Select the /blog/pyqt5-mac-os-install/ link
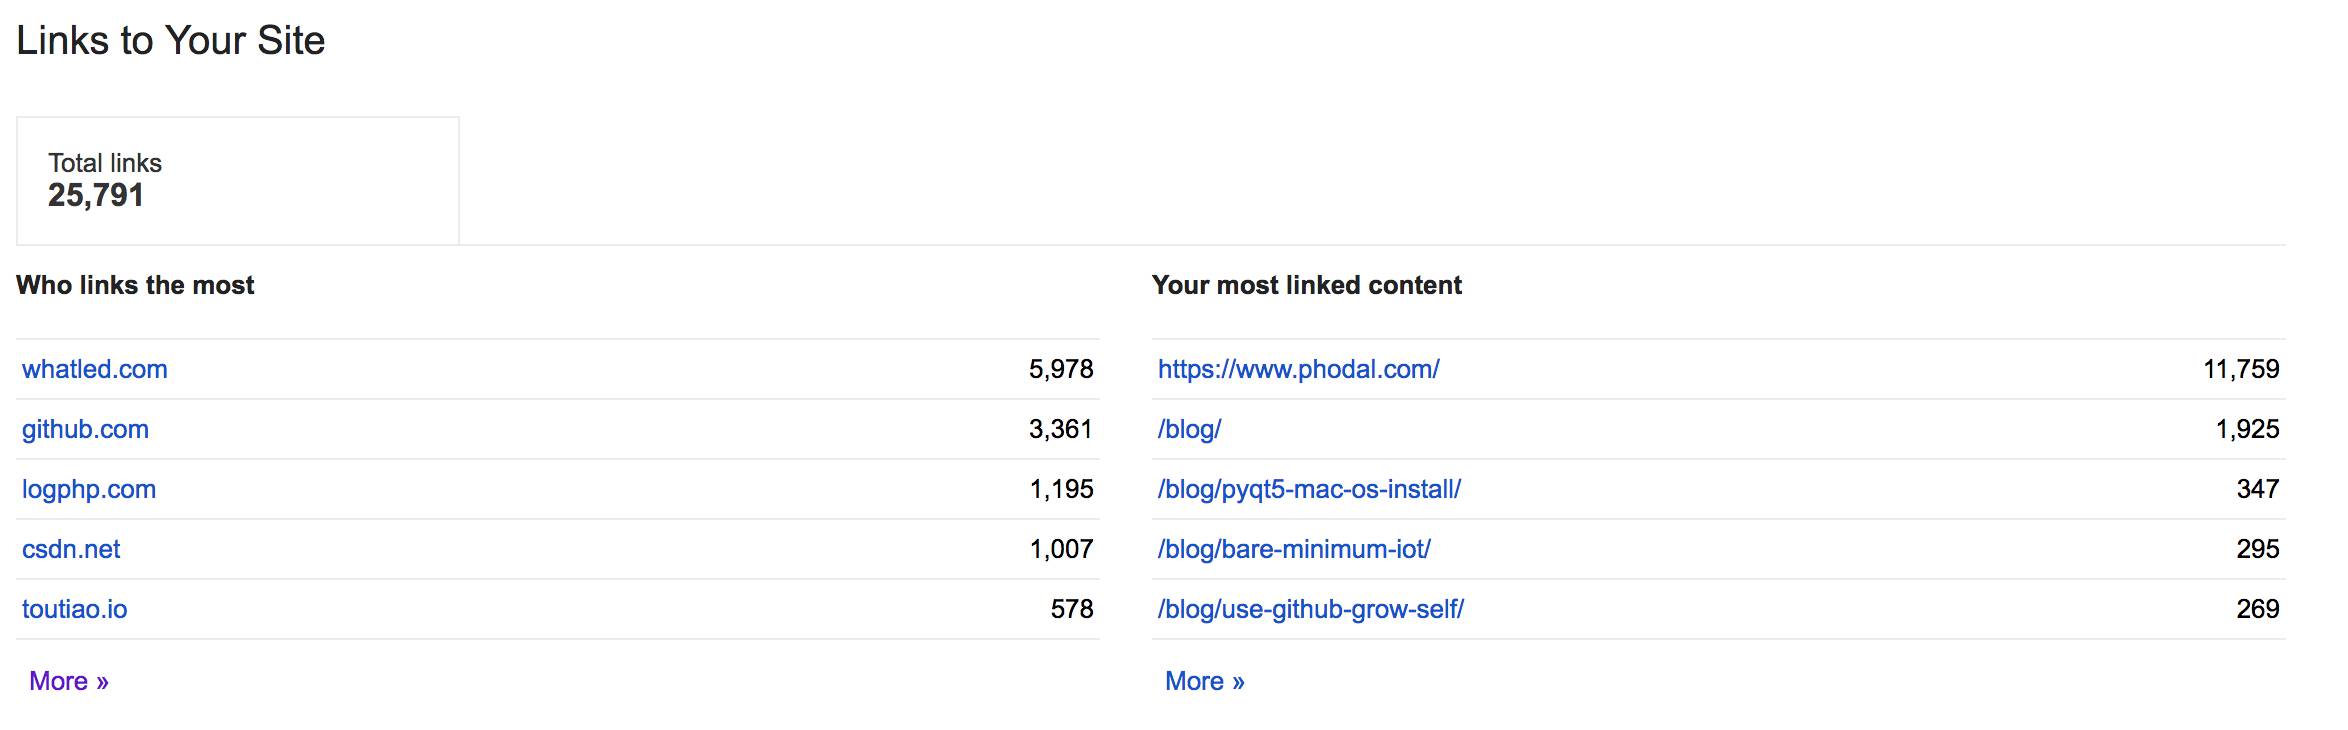 (1309, 489)
